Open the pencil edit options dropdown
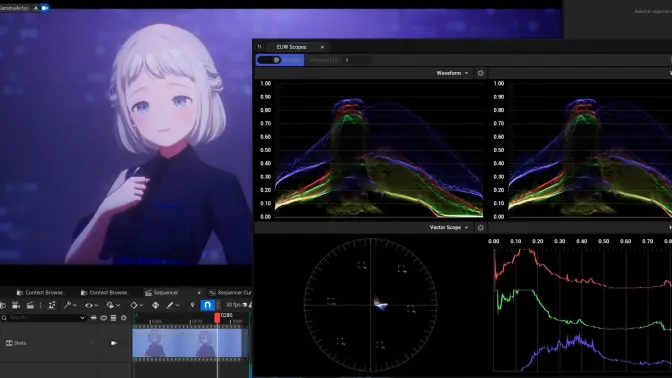 click(x=173, y=305)
